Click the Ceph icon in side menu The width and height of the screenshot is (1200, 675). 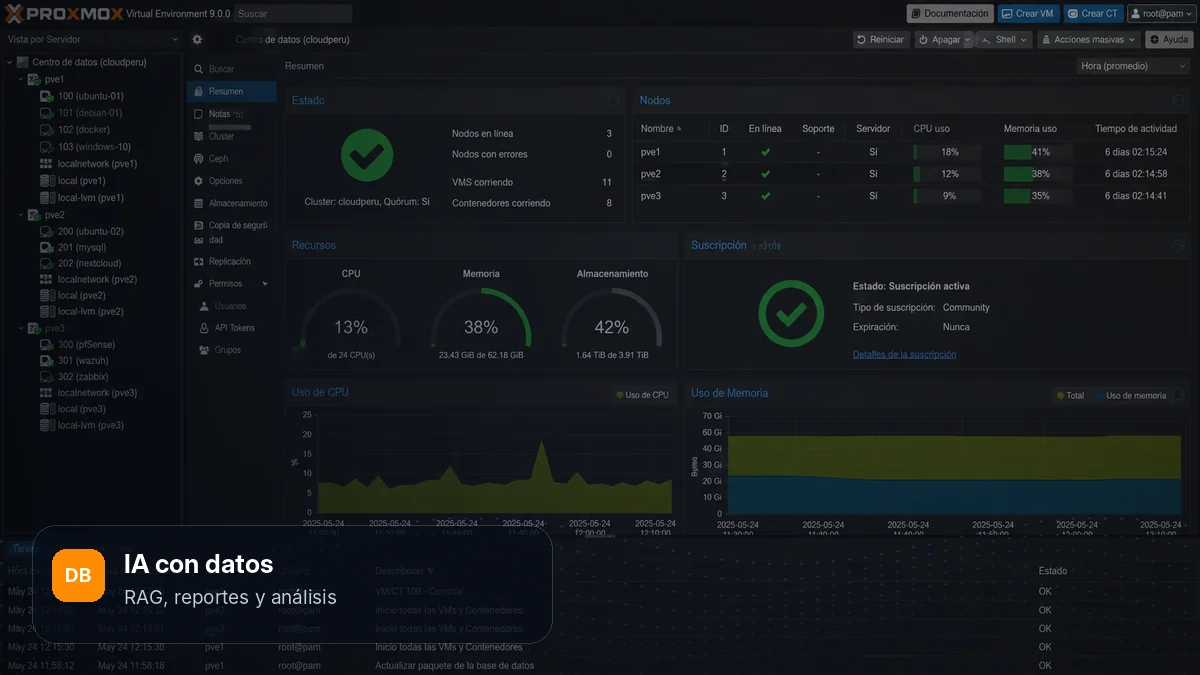[x=198, y=158]
